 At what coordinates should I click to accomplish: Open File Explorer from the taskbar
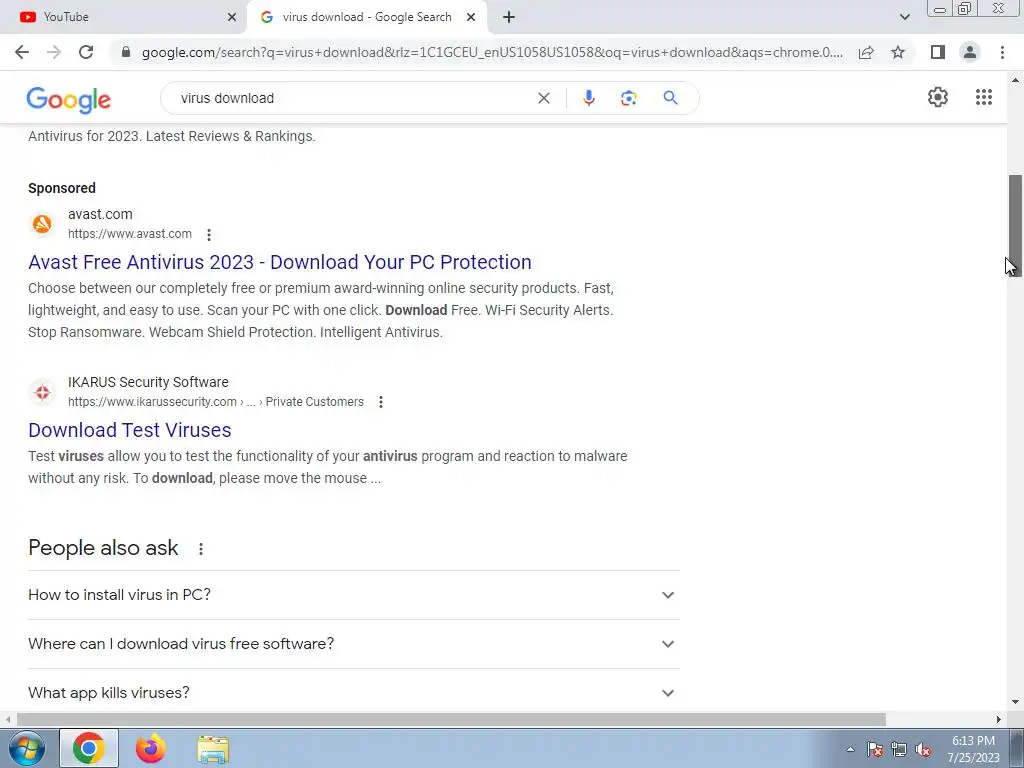[213, 748]
